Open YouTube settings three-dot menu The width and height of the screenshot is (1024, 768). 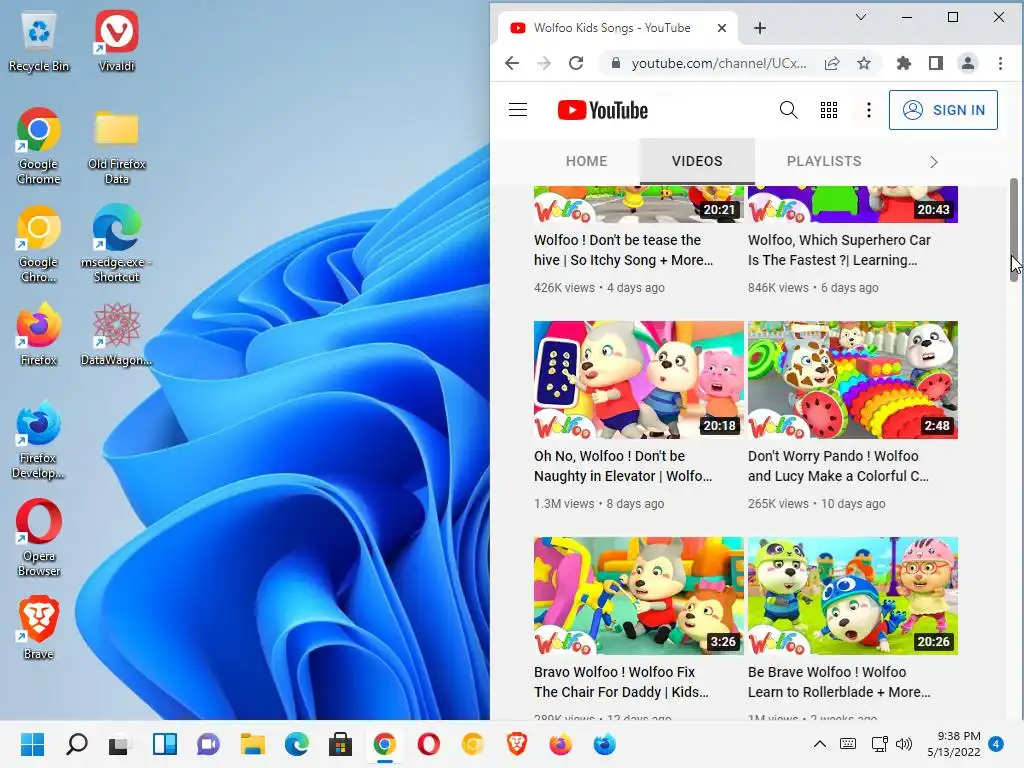click(869, 110)
